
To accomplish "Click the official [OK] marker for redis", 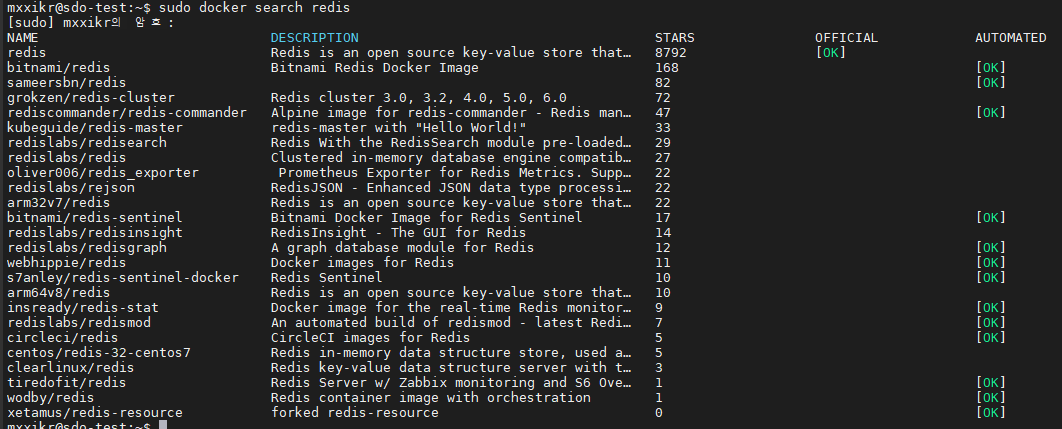I will click(x=830, y=52).
